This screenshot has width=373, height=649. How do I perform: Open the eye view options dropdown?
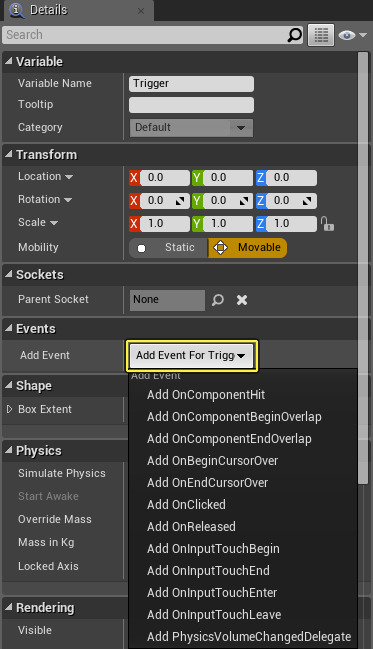coord(352,35)
